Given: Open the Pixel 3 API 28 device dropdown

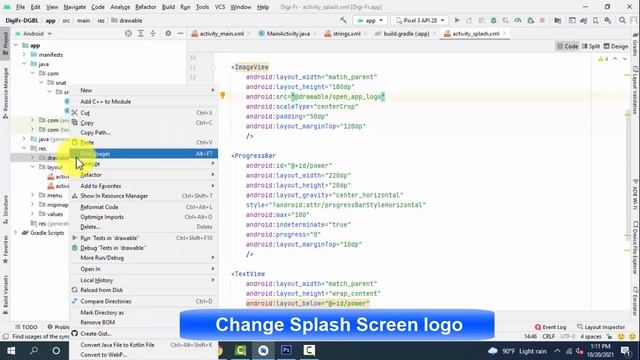Looking at the screenshot, I should 420,20.
